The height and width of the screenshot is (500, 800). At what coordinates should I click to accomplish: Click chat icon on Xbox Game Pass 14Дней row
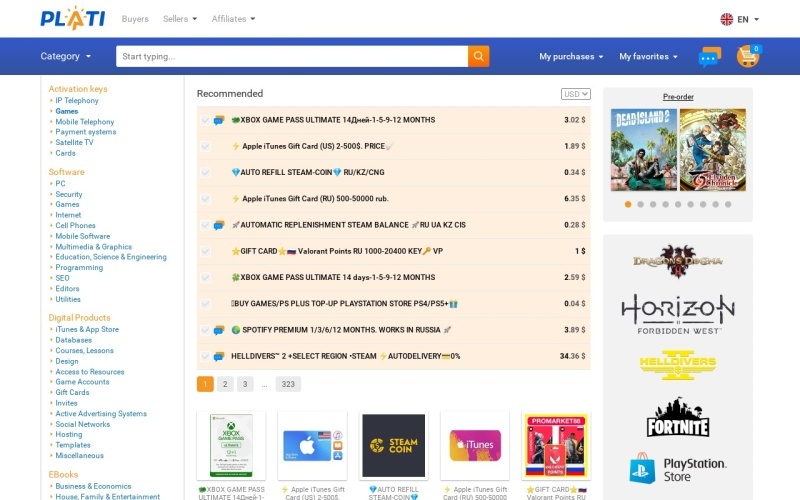[x=219, y=120]
